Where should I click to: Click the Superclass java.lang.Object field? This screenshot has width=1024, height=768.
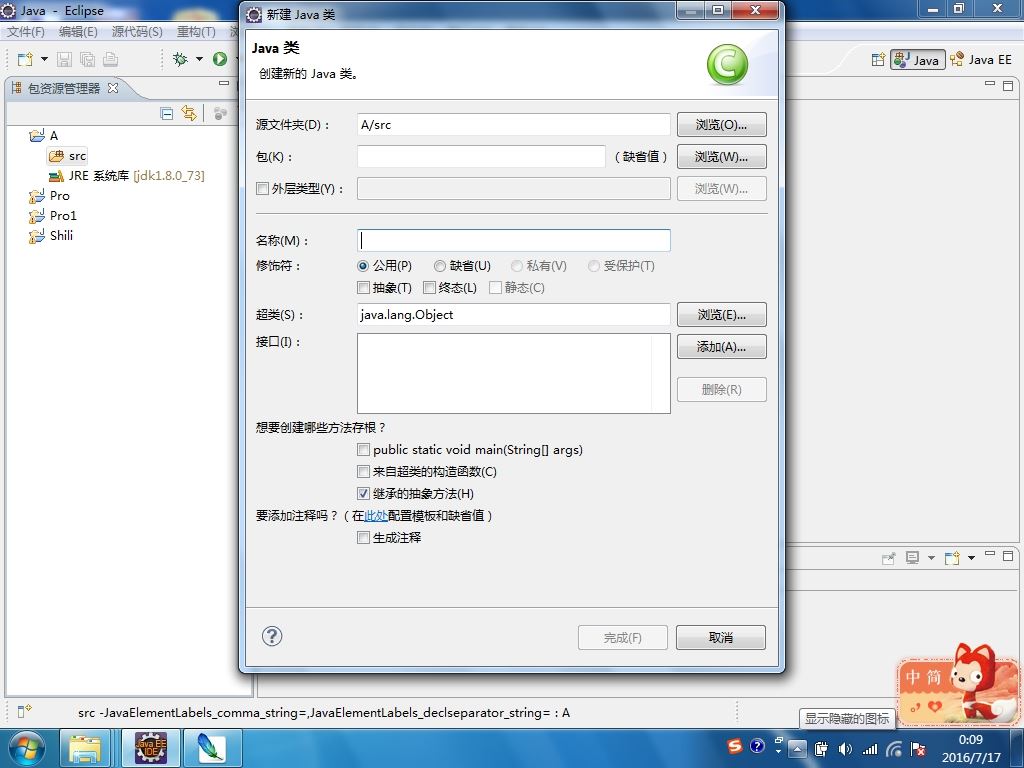(514, 315)
